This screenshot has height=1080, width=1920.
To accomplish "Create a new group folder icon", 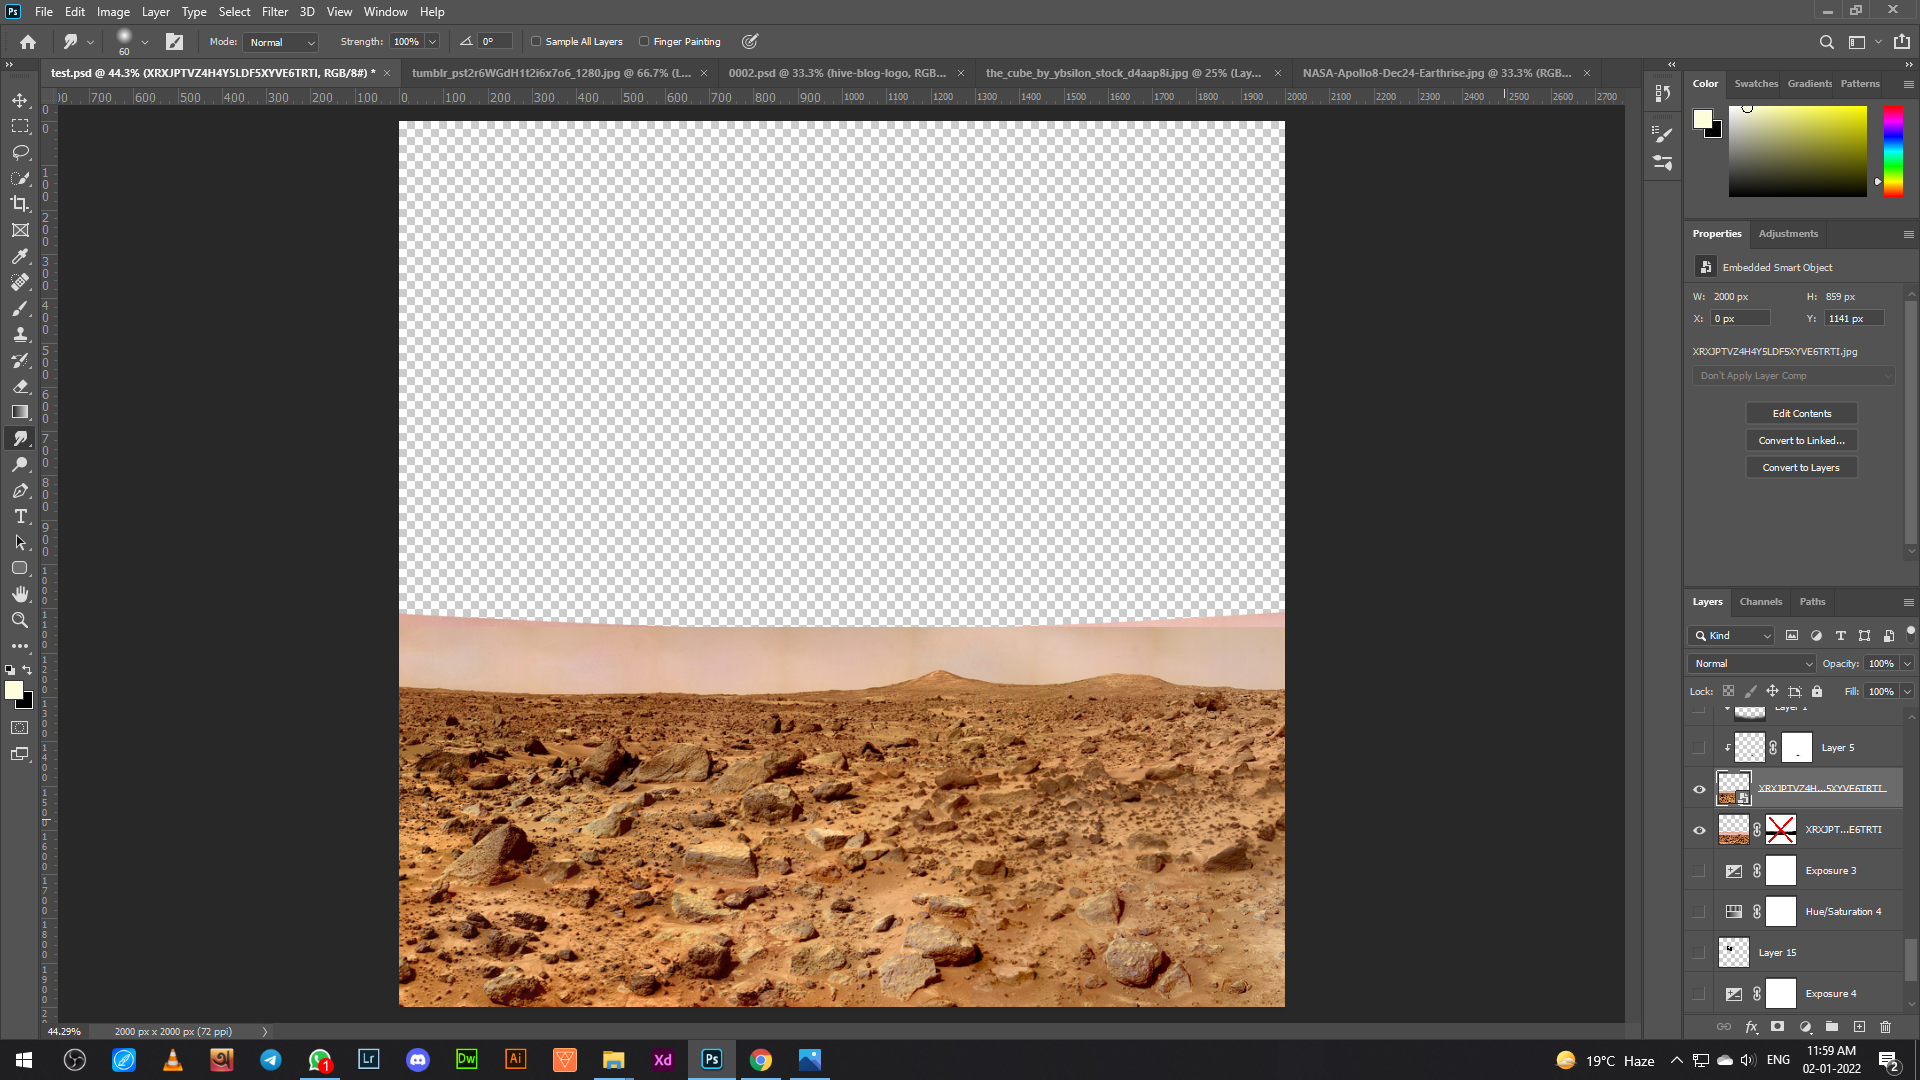I will 1832,1027.
